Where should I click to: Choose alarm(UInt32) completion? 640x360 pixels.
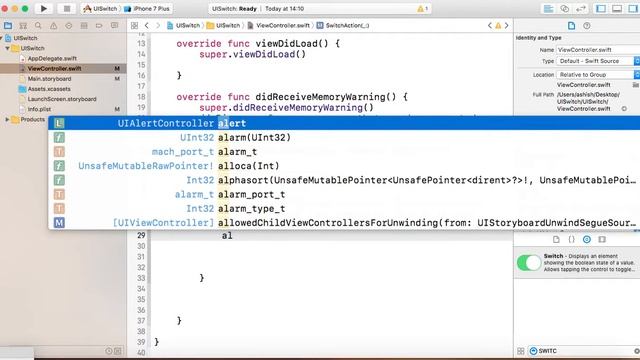[x=344, y=138]
